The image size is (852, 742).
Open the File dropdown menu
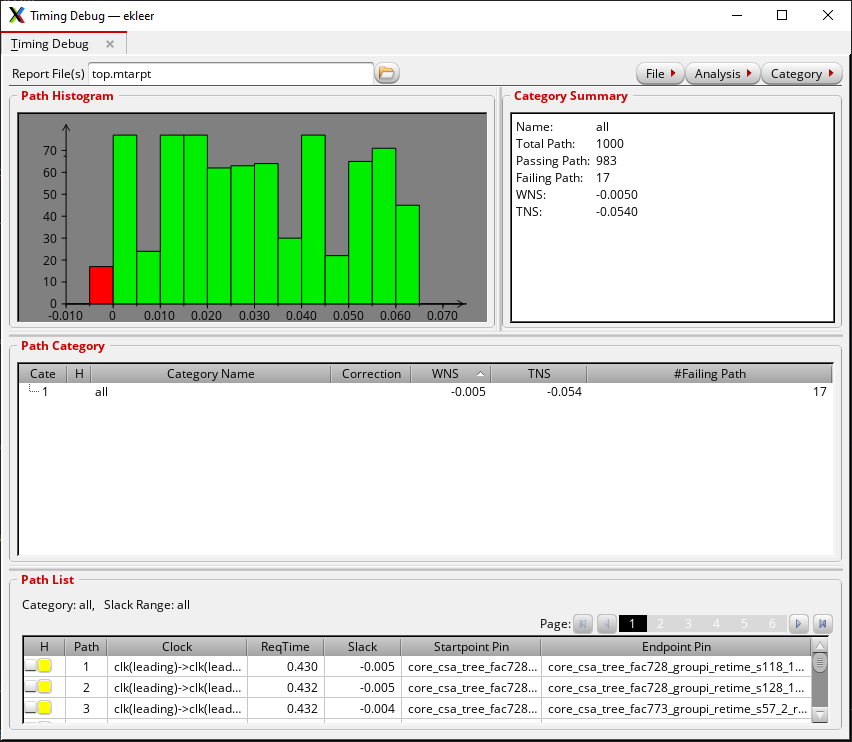coord(660,73)
